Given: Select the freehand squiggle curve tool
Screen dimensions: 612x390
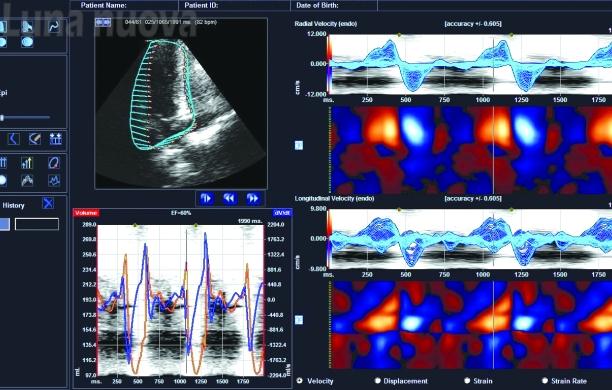Looking at the screenshot, I should (x=54, y=26).
